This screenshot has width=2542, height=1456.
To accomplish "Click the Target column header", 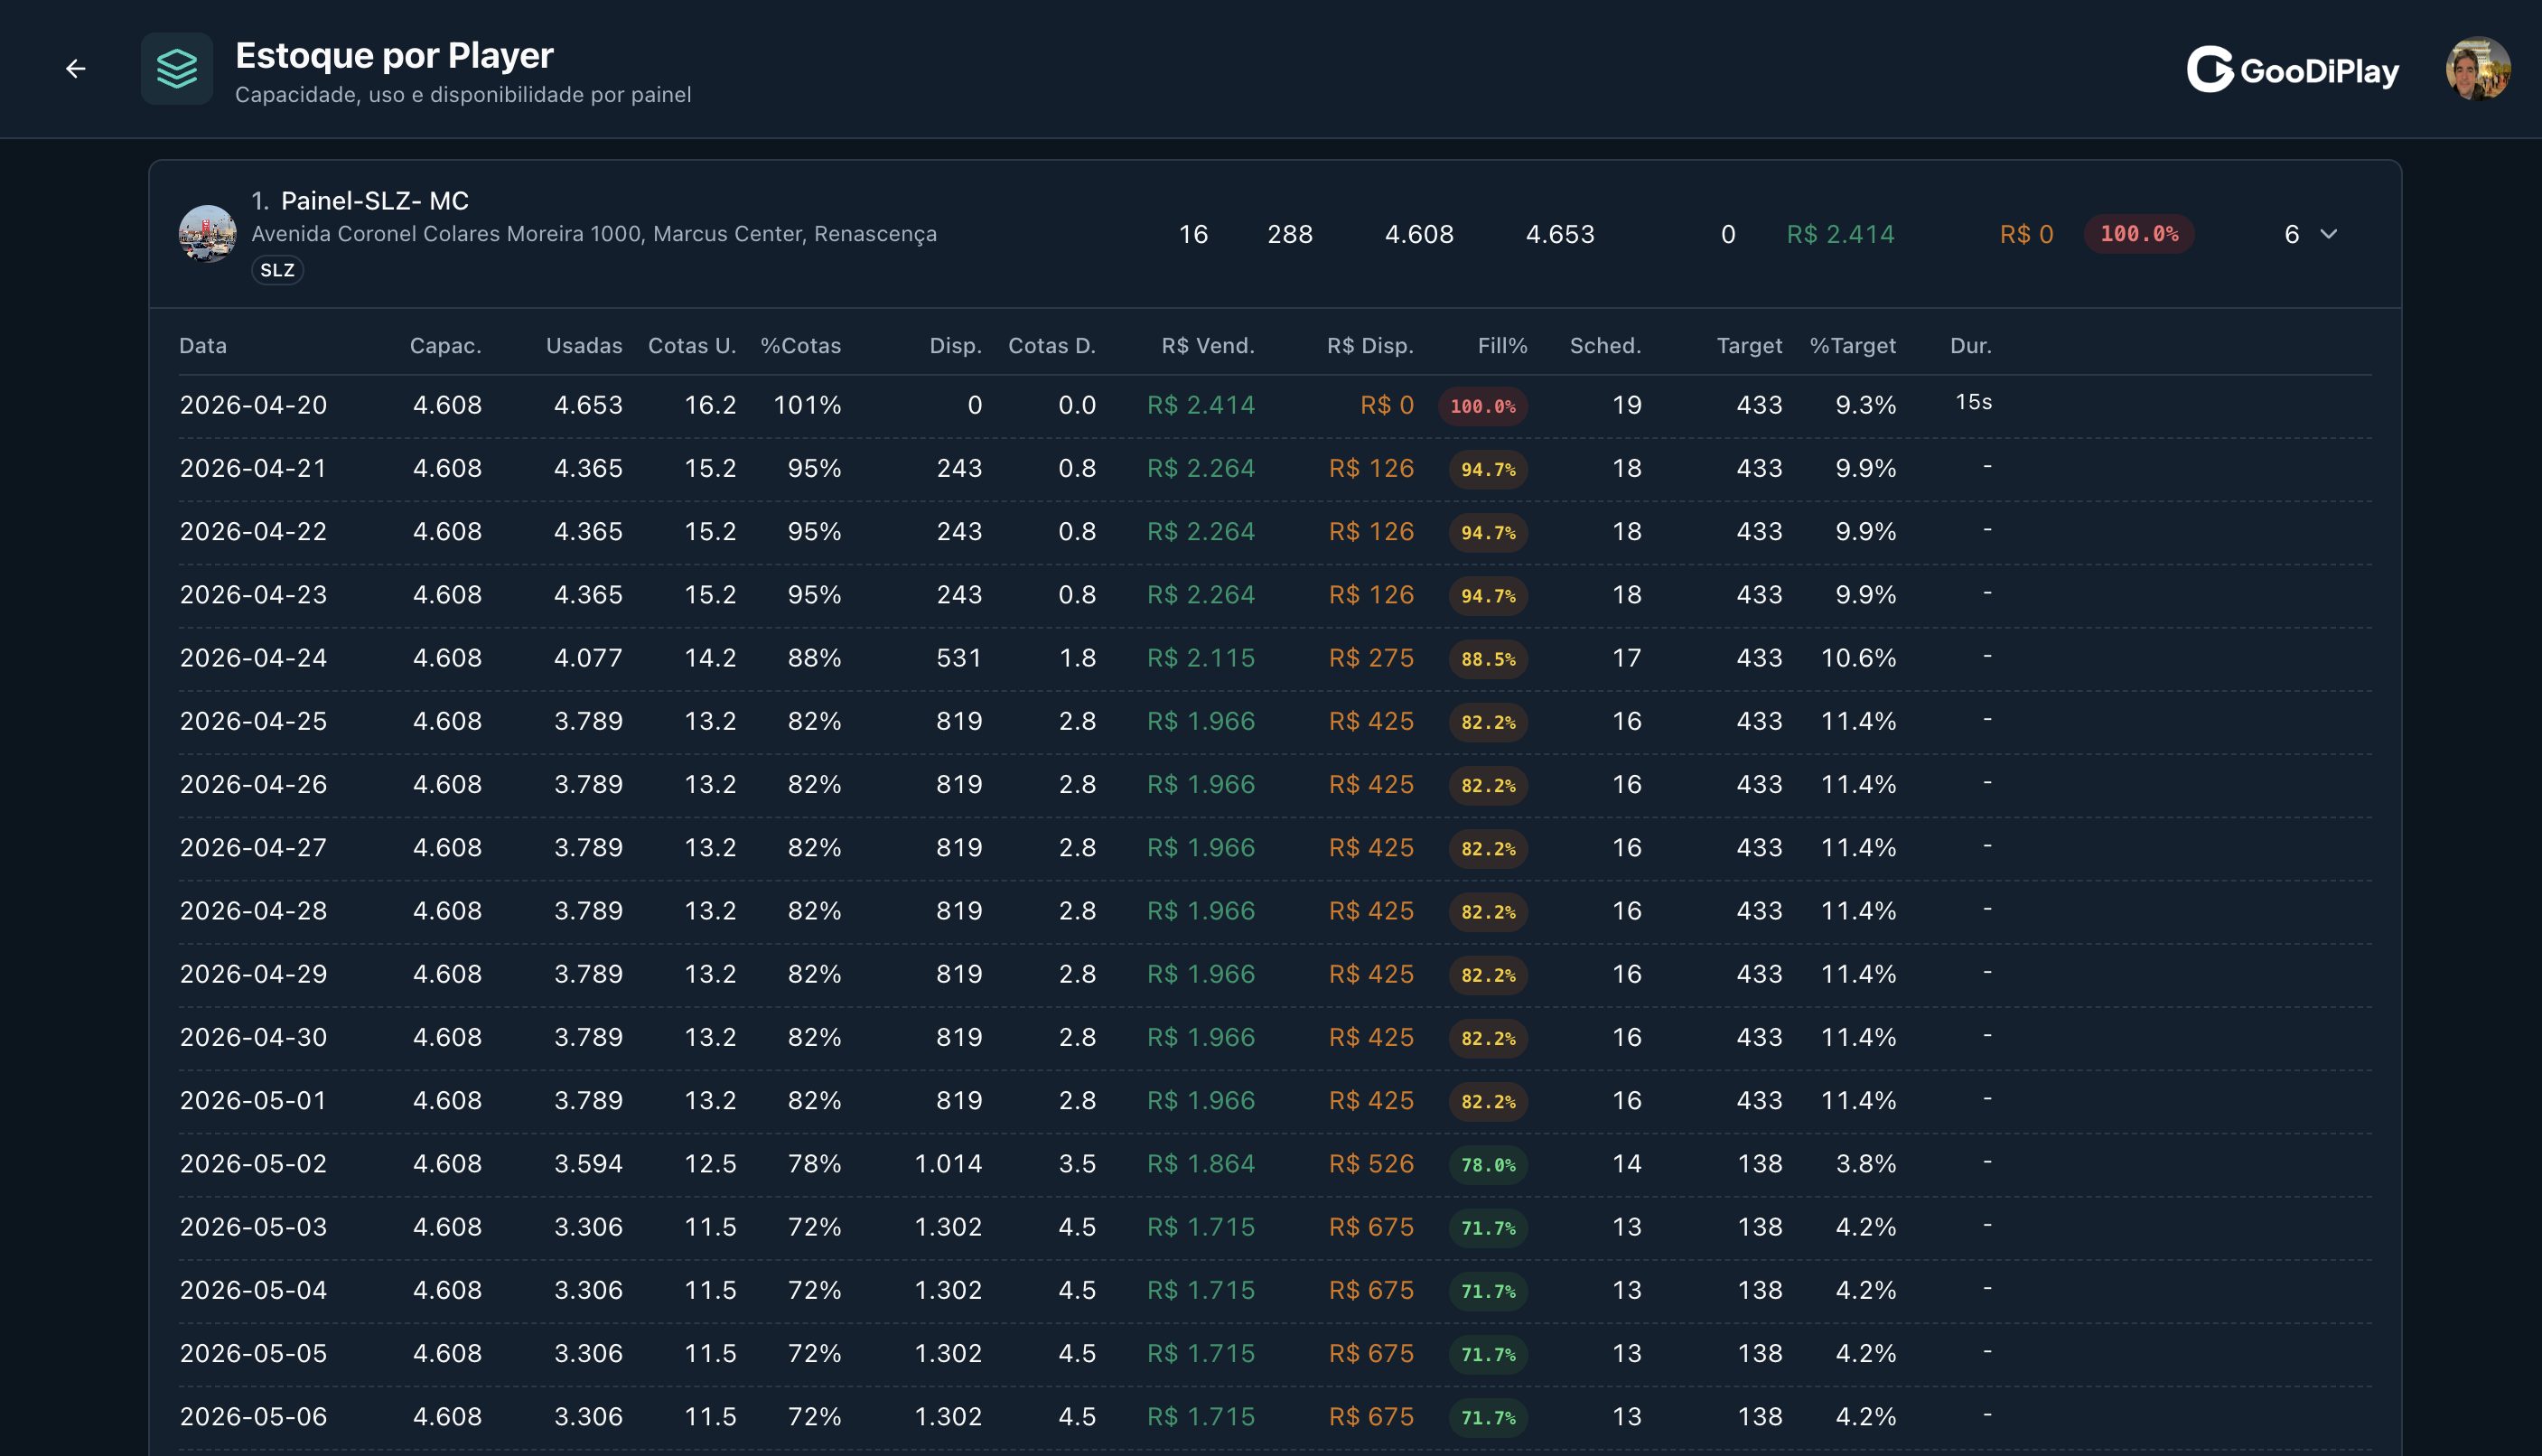I will coord(1750,346).
